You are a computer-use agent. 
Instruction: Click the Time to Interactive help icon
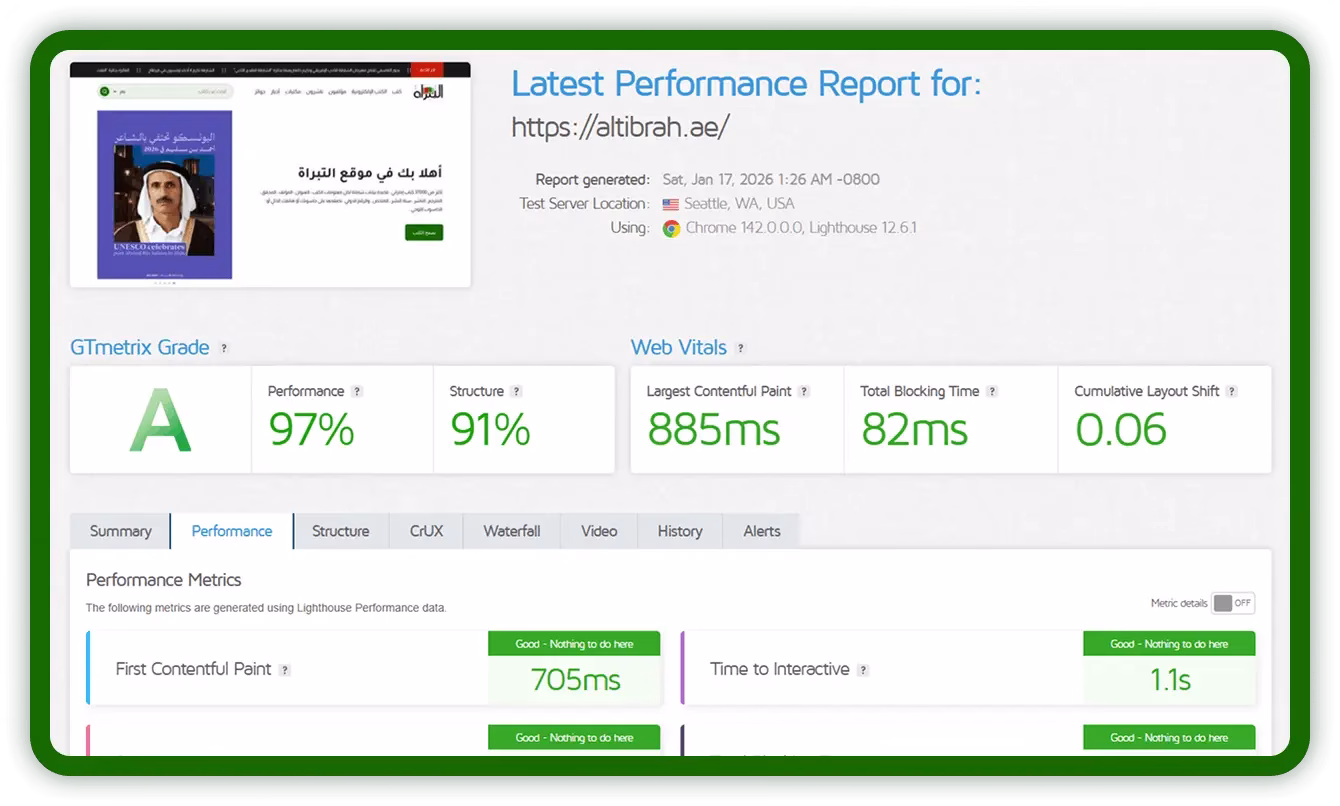(x=863, y=670)
